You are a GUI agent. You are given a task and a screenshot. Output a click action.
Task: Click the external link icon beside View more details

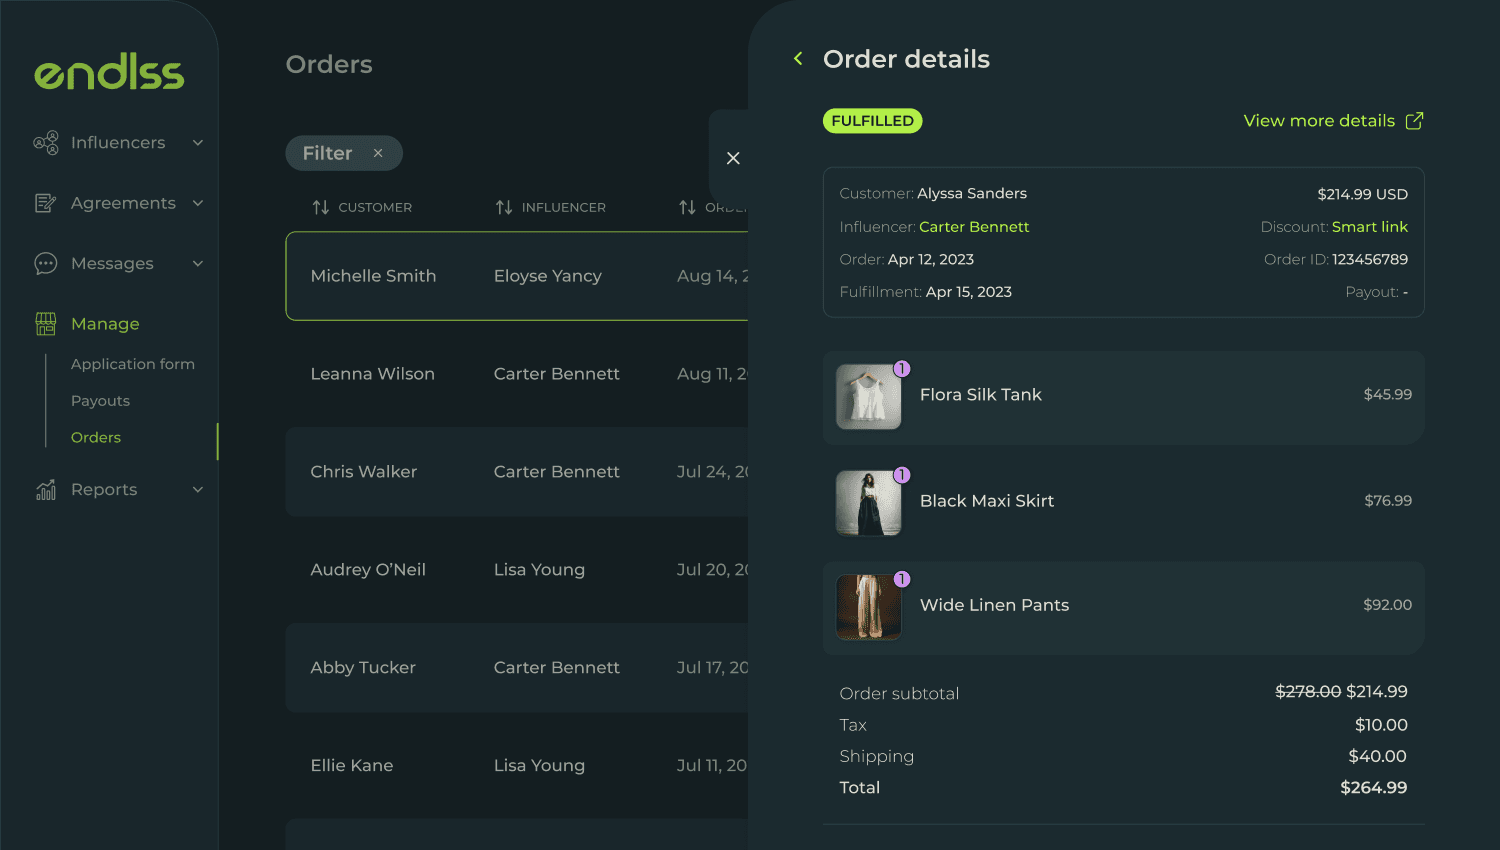1414,121
